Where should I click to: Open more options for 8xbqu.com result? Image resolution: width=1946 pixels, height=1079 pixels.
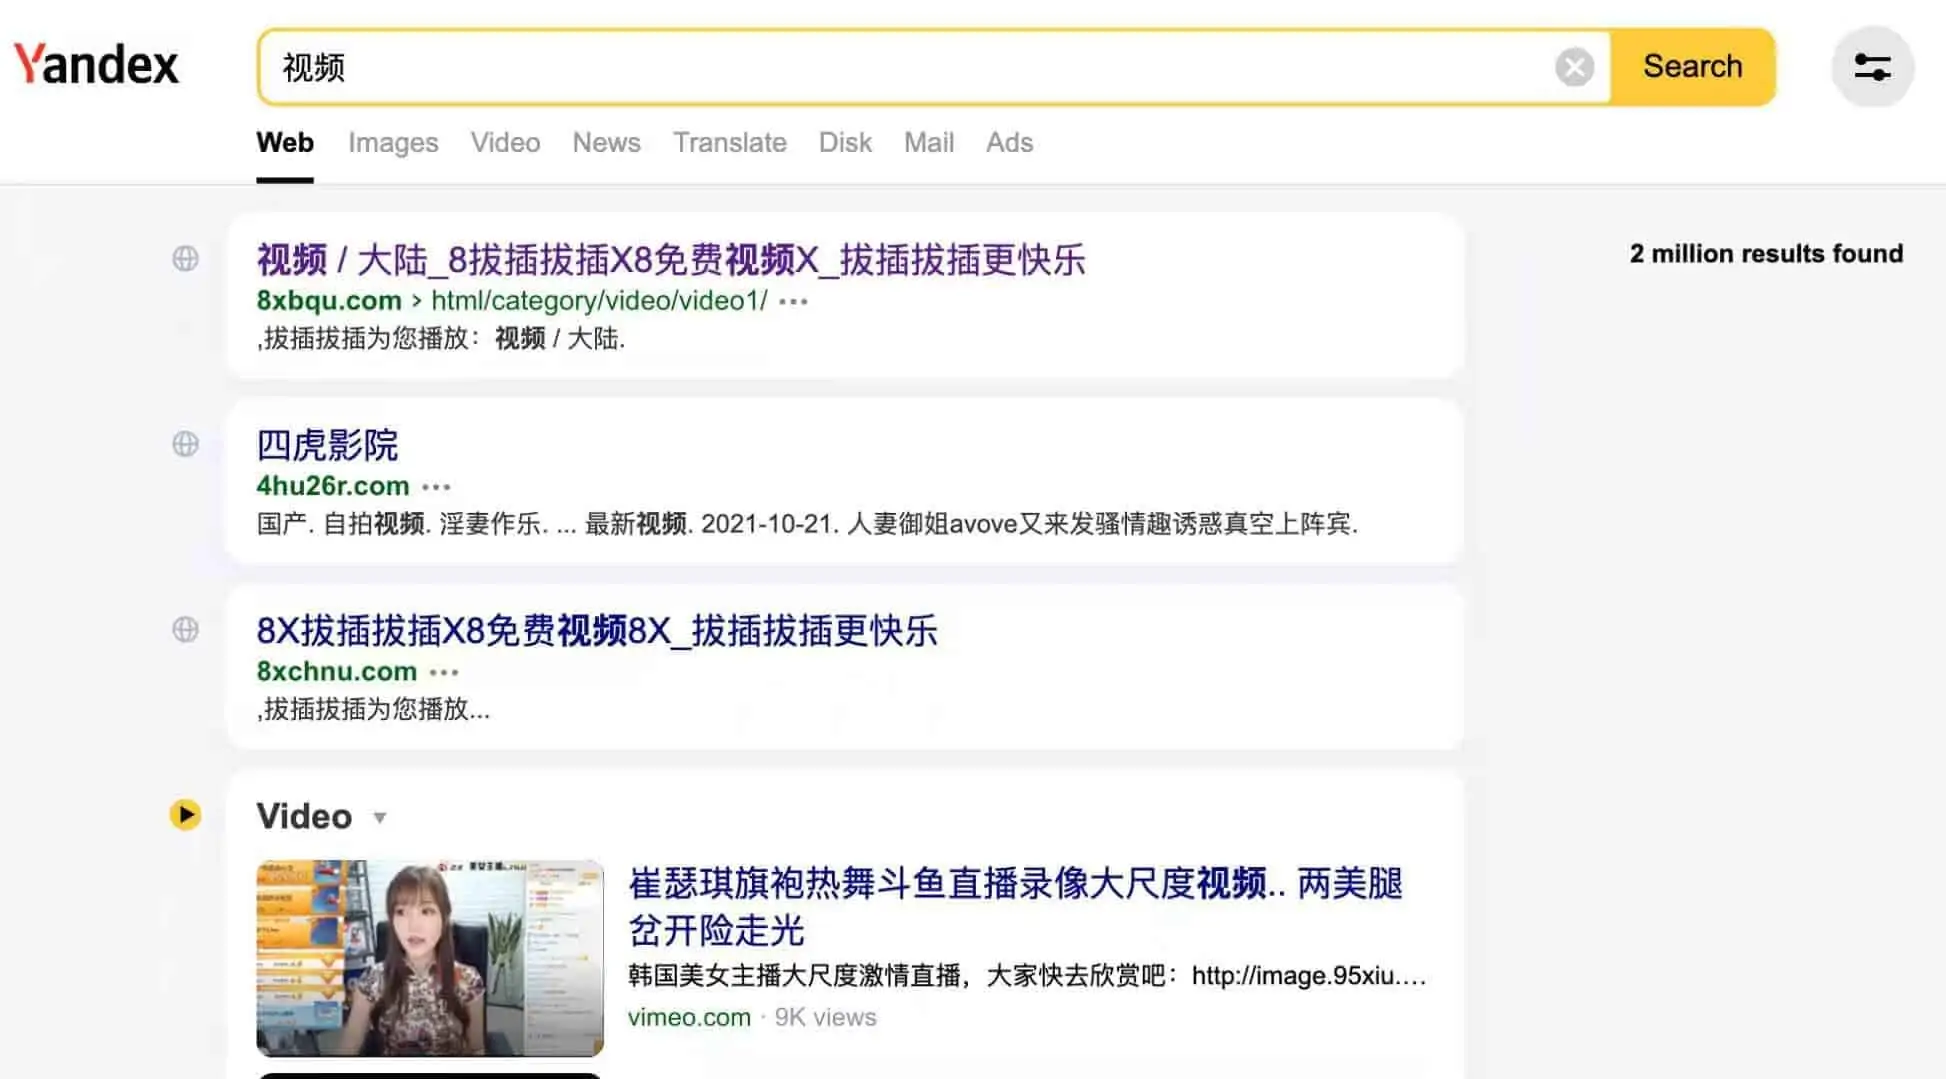(793, 301)
